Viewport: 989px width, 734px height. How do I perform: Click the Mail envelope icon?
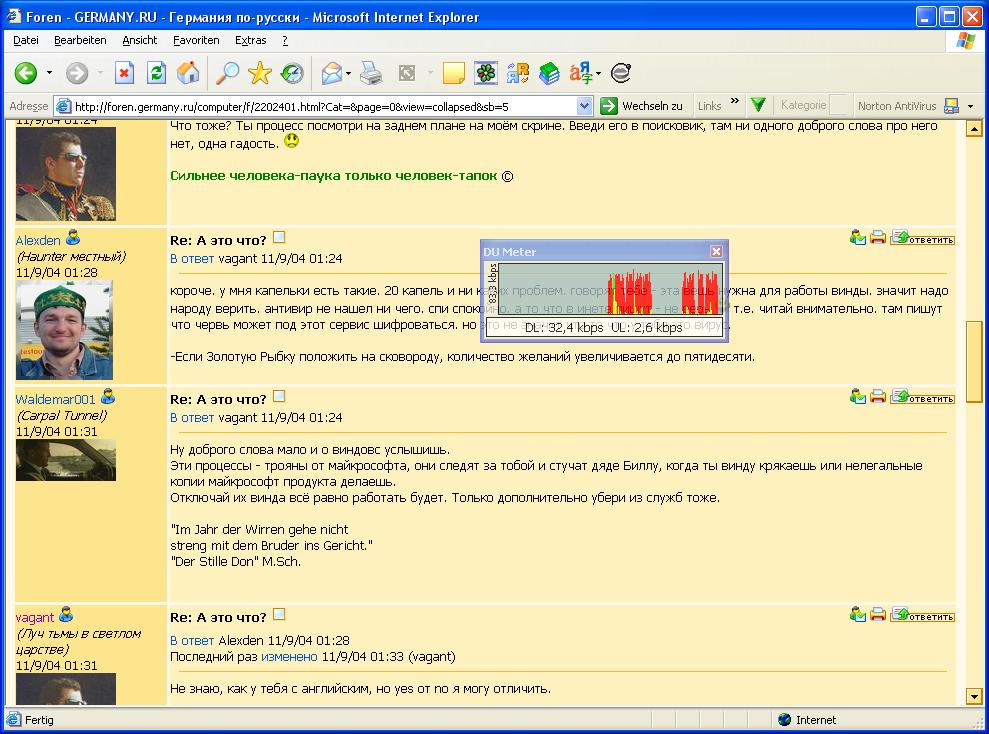point(332,73)
